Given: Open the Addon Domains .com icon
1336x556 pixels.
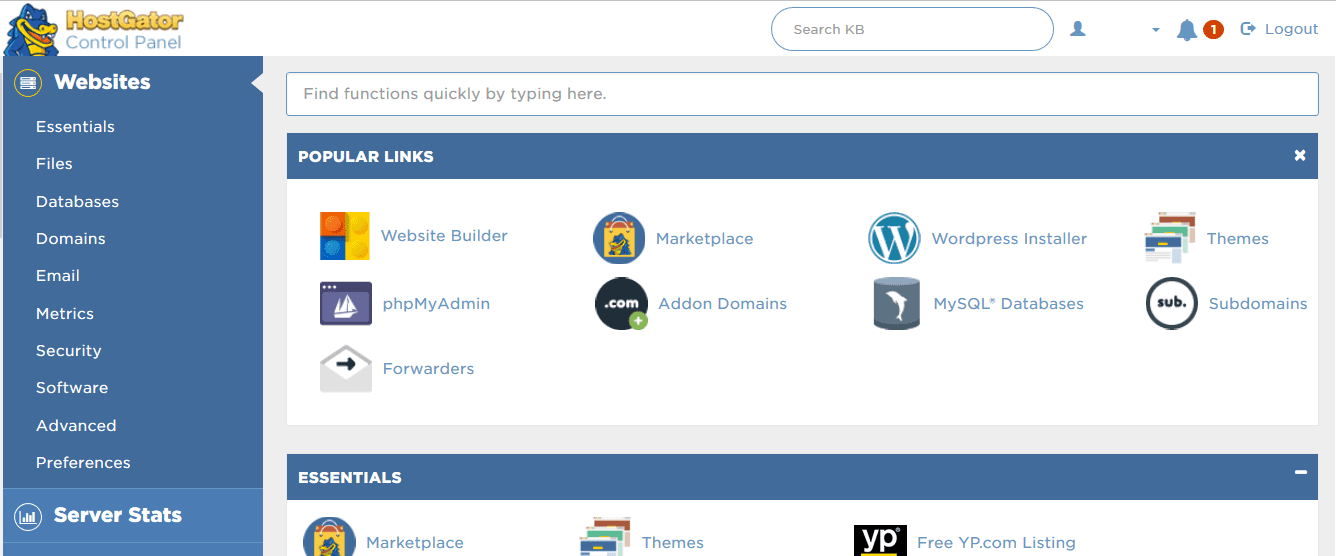Looking at the screenshot, I should pos(621,303).
